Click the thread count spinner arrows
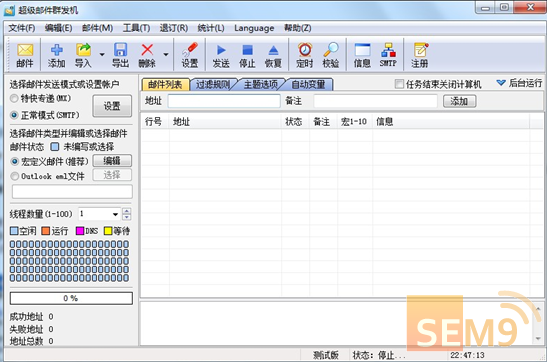Viewport: 547px width, 362px height. [x=127, y=214]
